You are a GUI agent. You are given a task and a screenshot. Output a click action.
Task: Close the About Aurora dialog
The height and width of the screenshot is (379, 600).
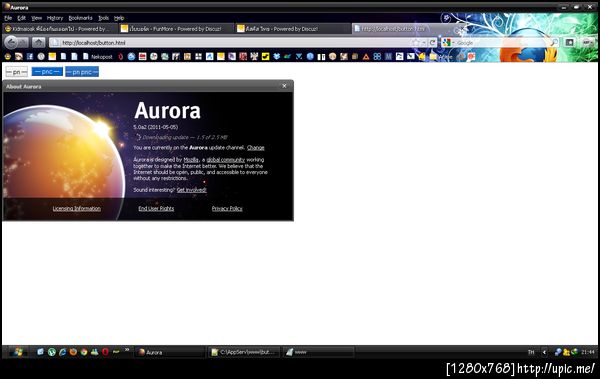tap(284, 86)
